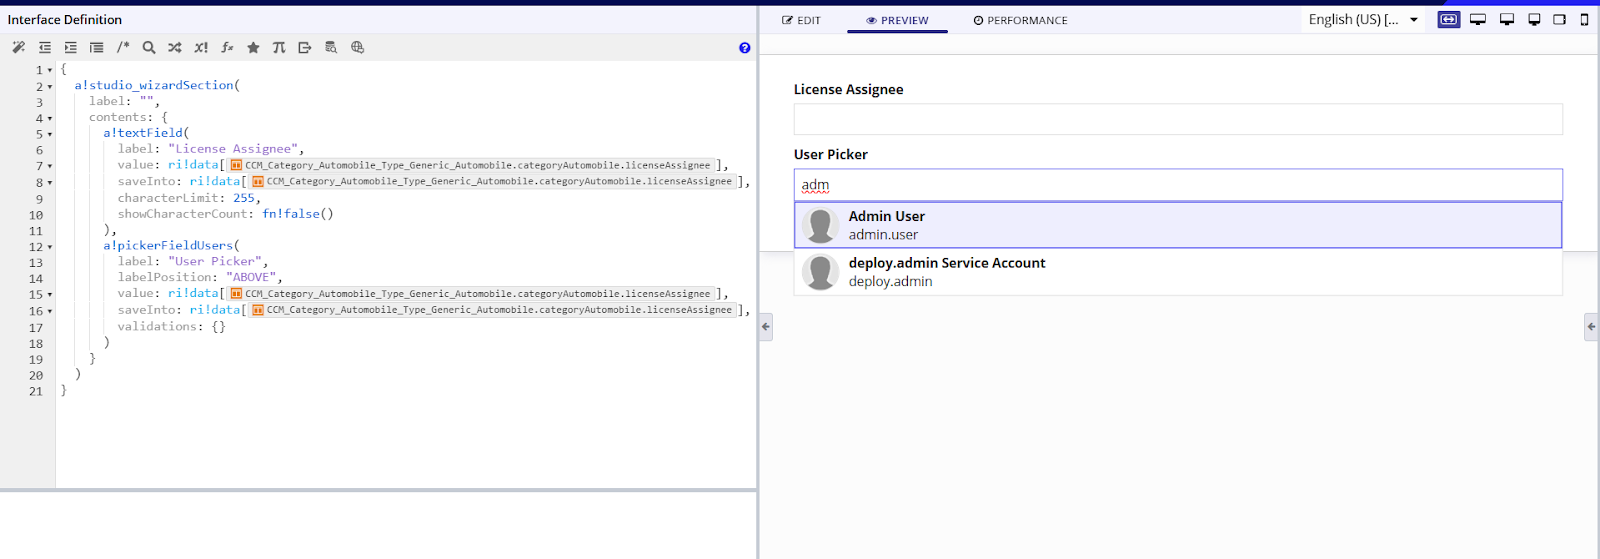Screen dimensions: 1600x559
Task: Click the a!textField function name
Action: [143, 133]
